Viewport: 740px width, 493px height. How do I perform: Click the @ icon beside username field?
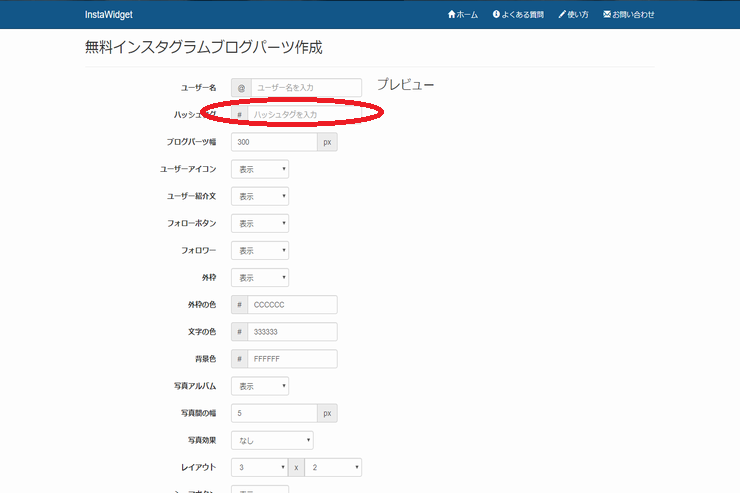(x=241, y=88)
